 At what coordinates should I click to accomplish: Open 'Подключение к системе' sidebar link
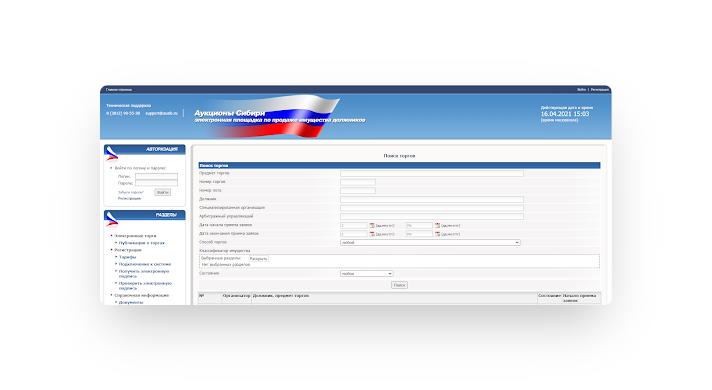tap(145, 264)
